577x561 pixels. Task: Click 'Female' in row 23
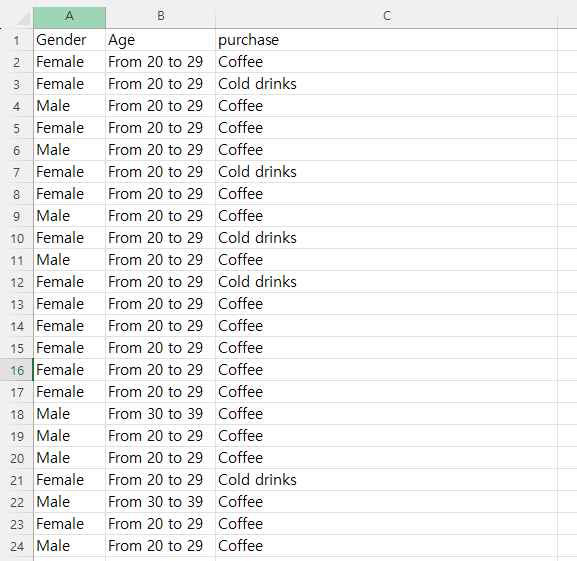(60, 524)
